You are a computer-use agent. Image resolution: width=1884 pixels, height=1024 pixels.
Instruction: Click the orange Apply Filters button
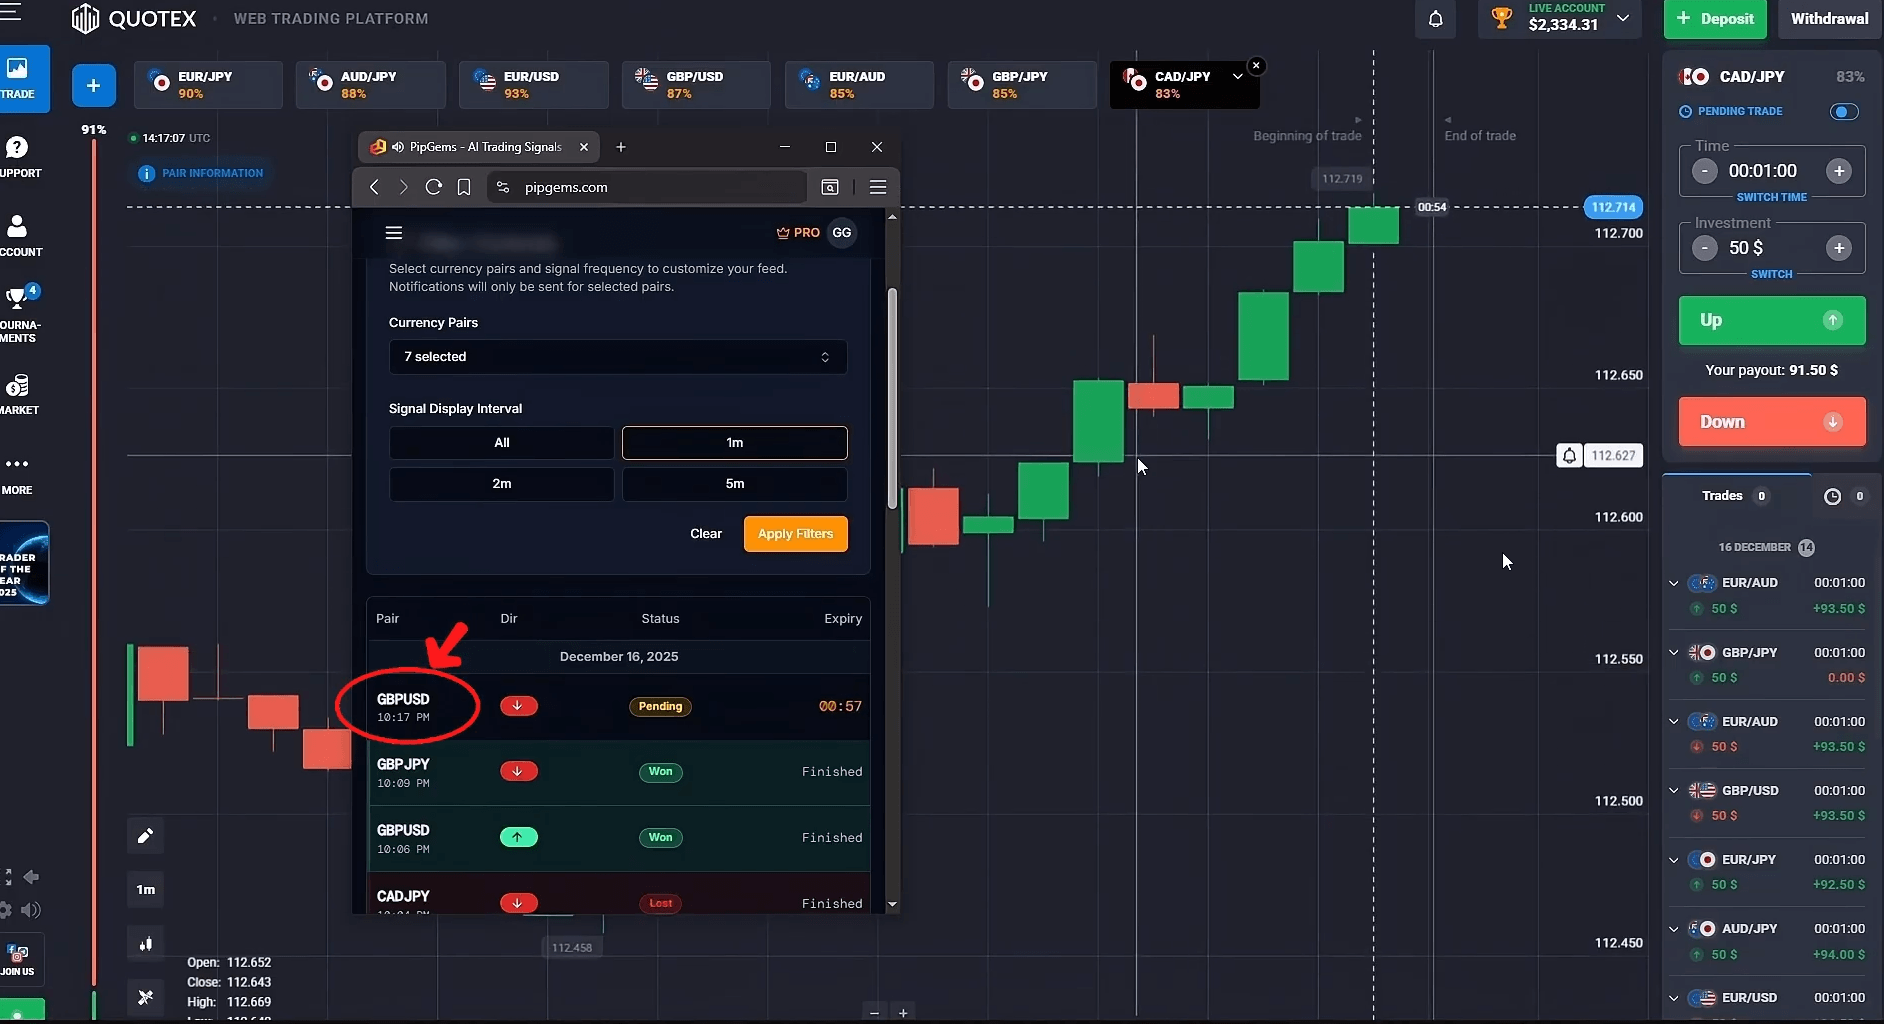pos(796,534)
